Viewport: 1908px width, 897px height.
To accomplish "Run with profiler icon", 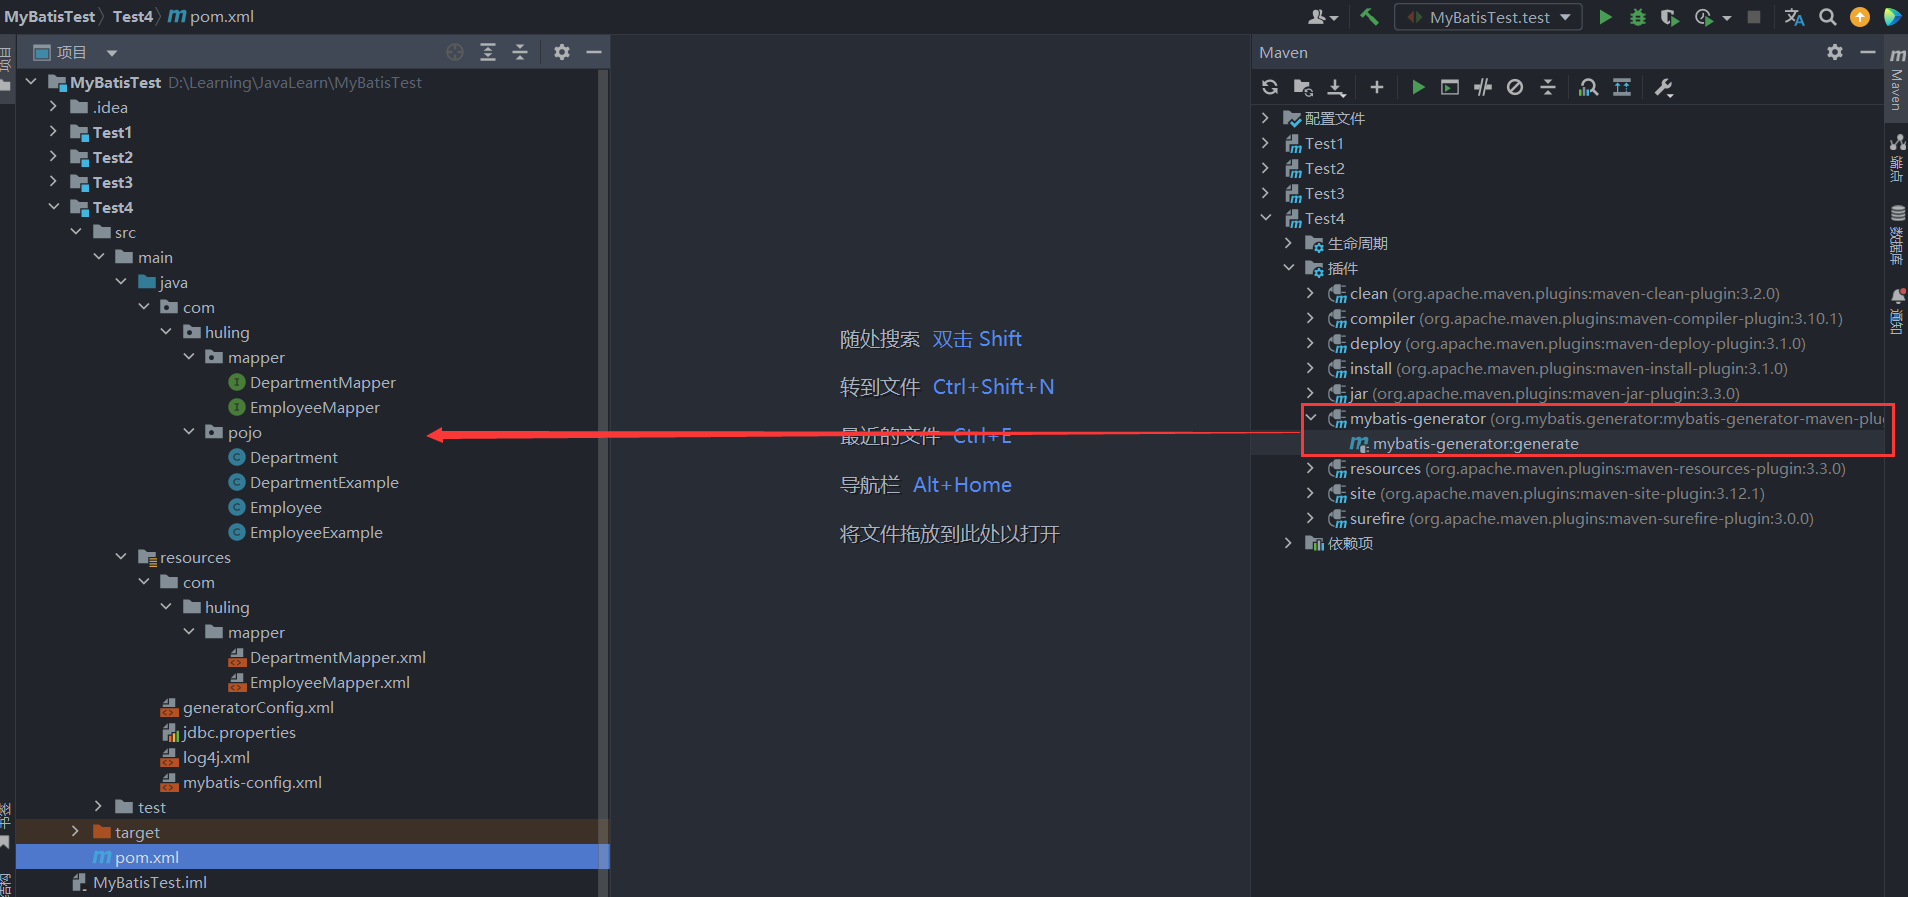I will pos(1704,17).
